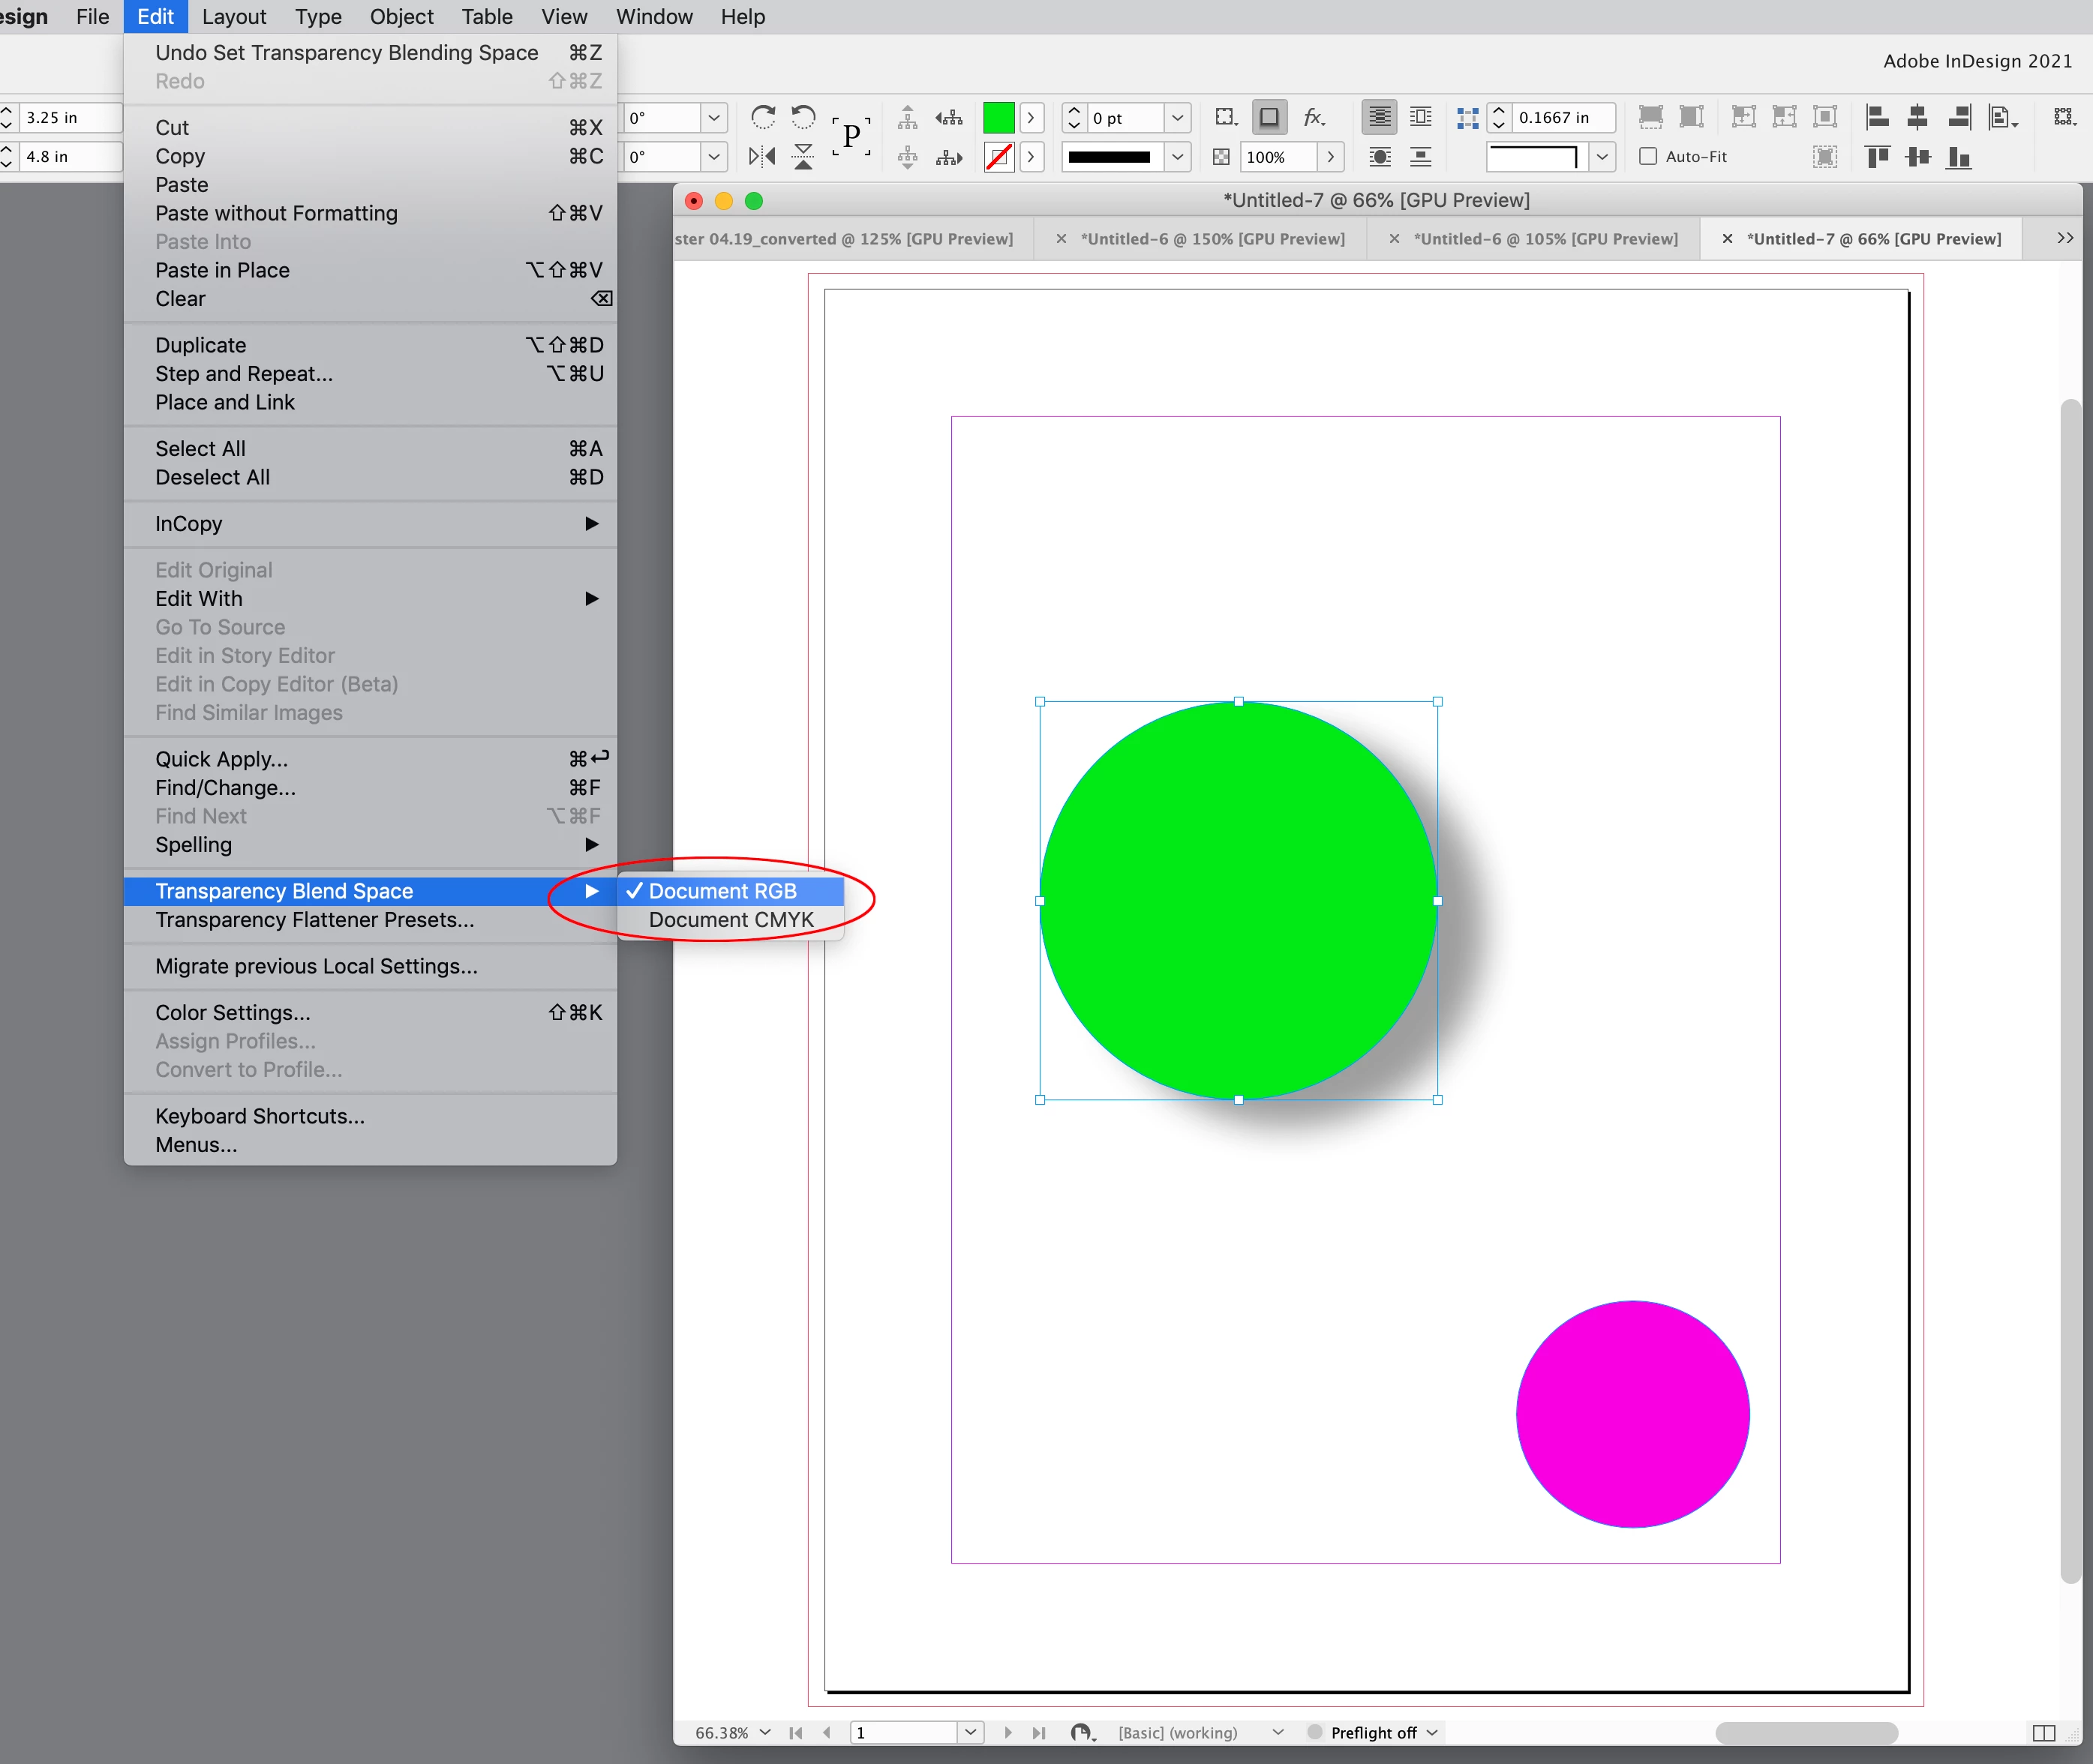
Task: Choose Color Settings from Edit menu
Action: click(x=233, y=1012)
